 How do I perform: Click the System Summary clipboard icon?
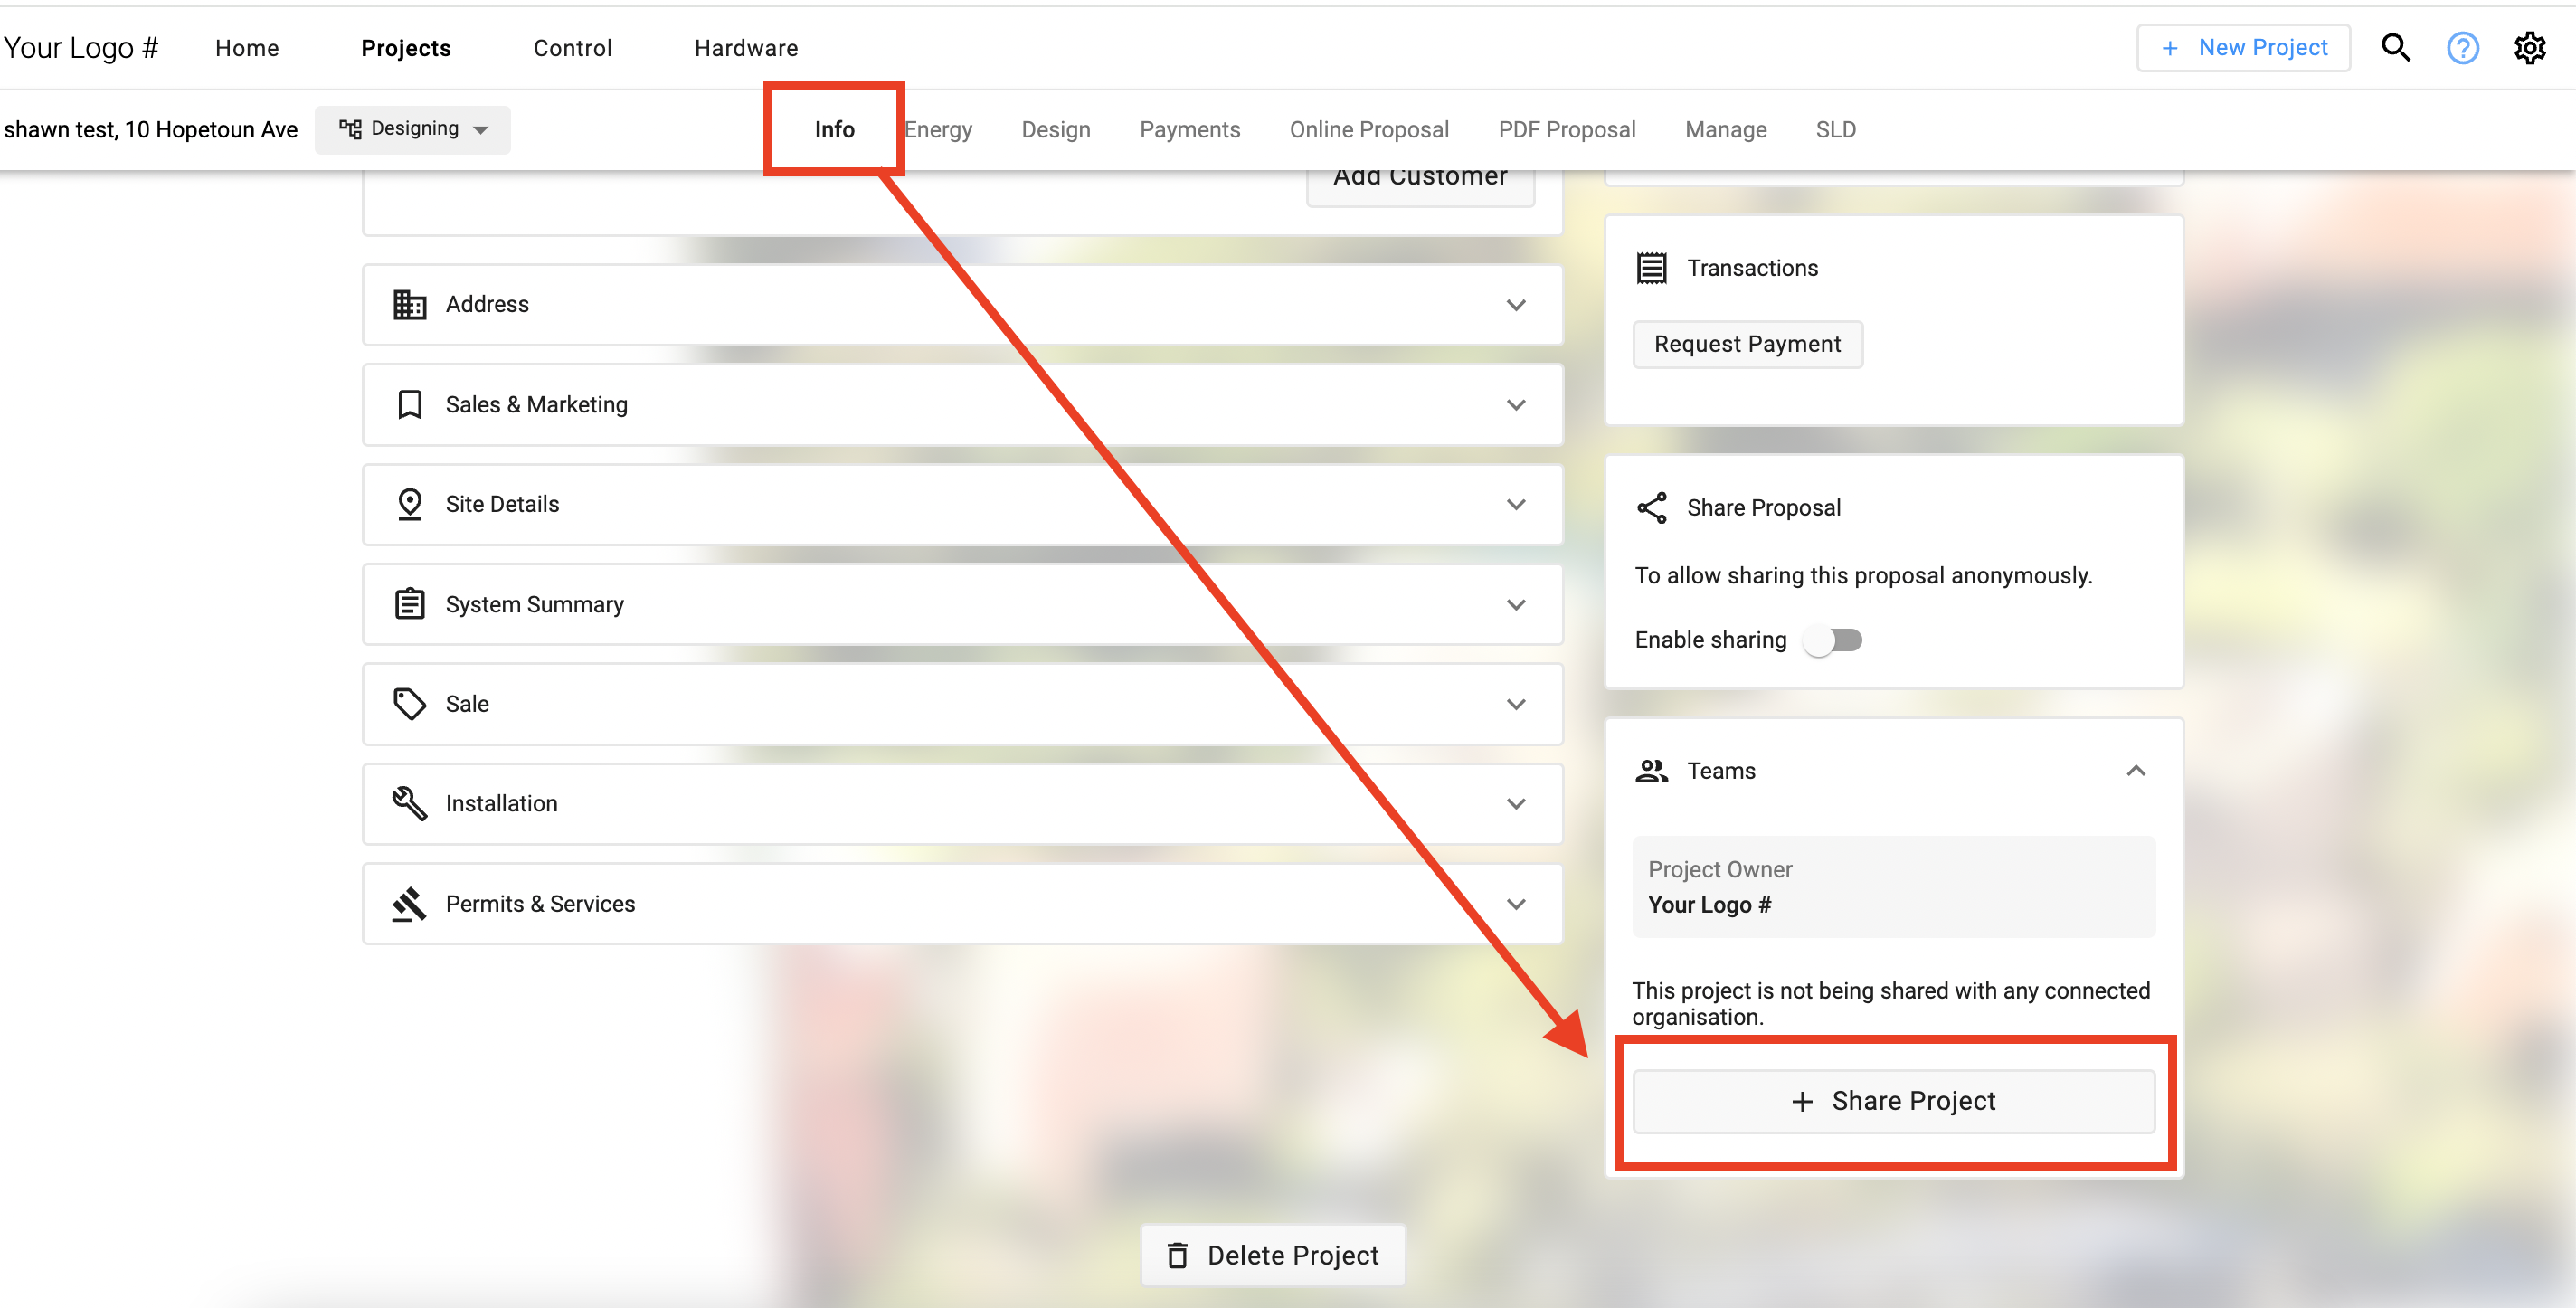point(409,604)
